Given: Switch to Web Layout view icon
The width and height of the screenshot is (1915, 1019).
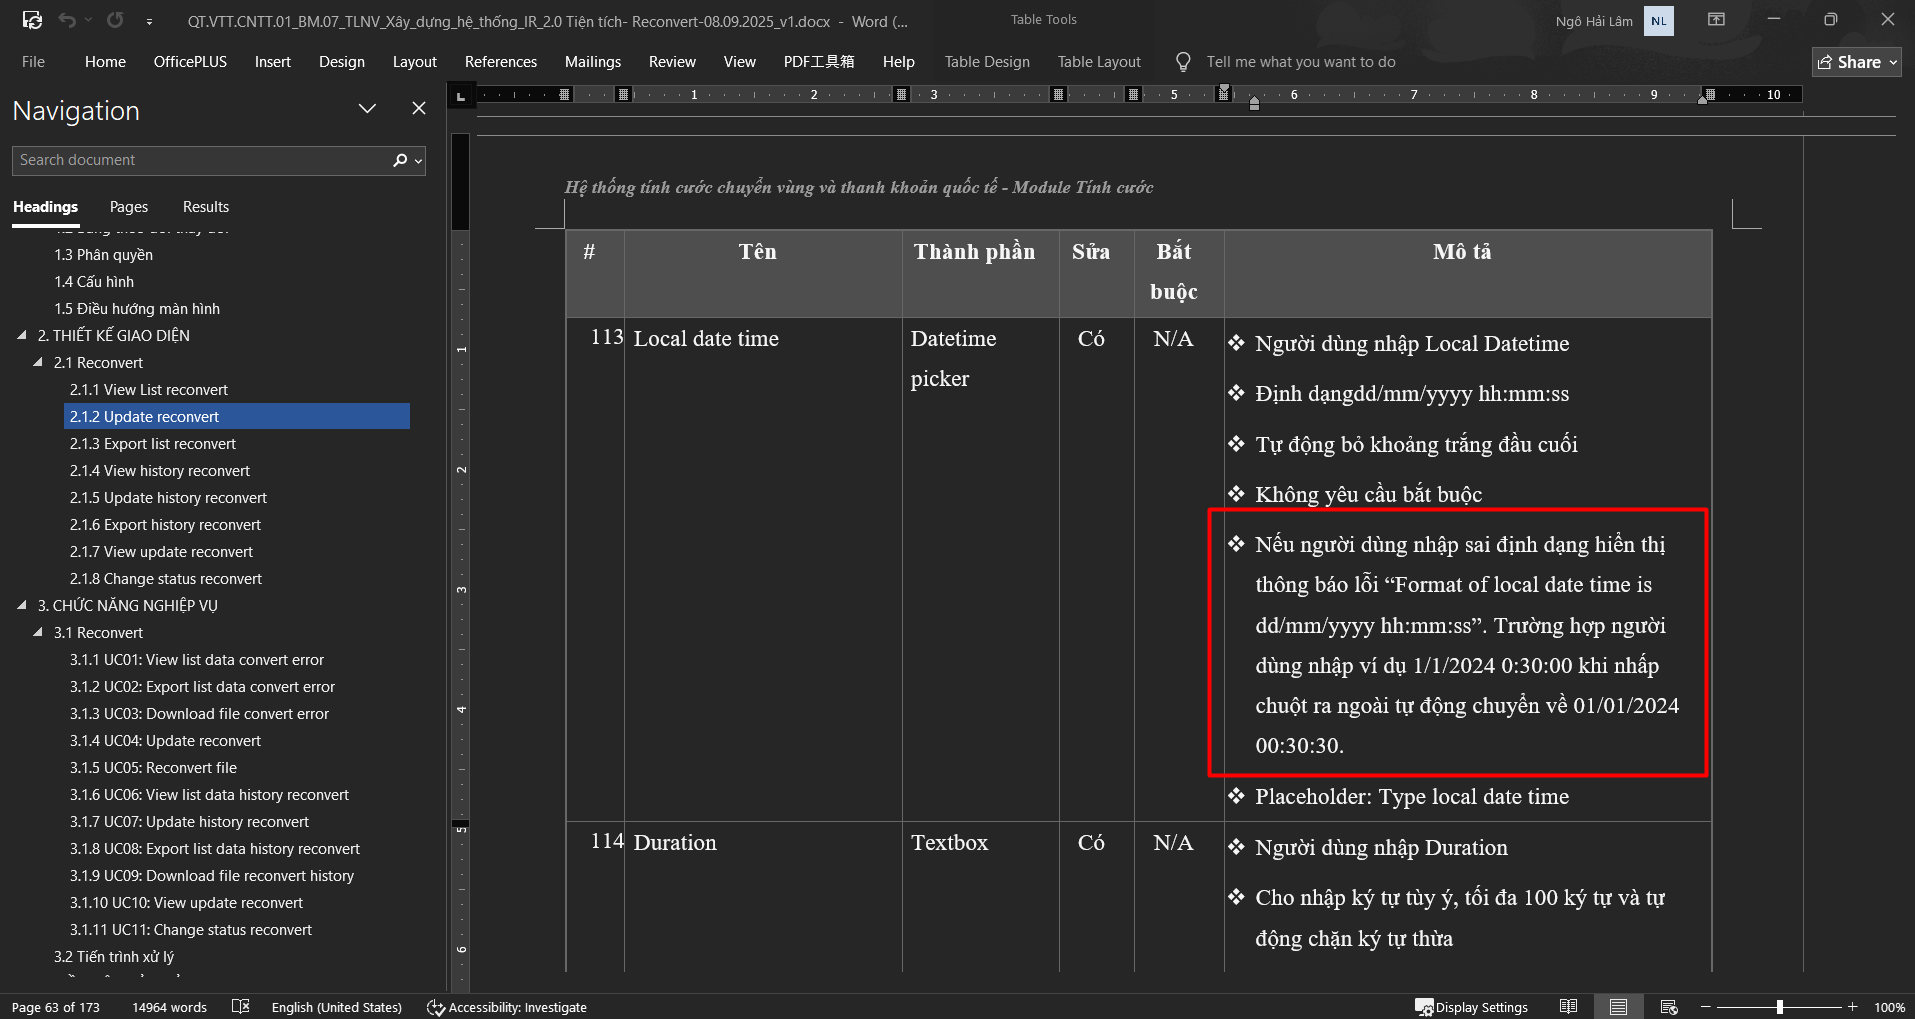Looking at the screenshot, I should point(1668,1006).
